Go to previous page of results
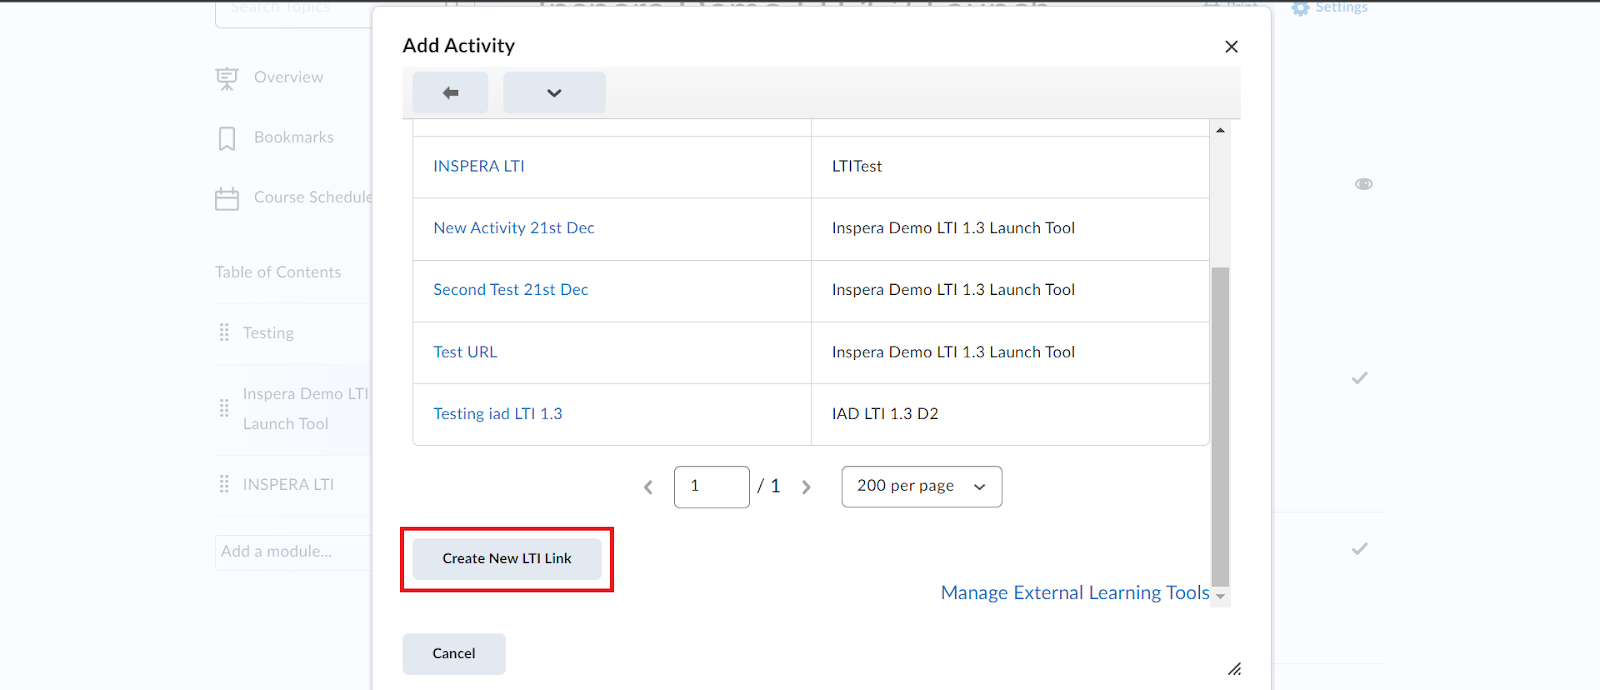 (x=648, y=487)
